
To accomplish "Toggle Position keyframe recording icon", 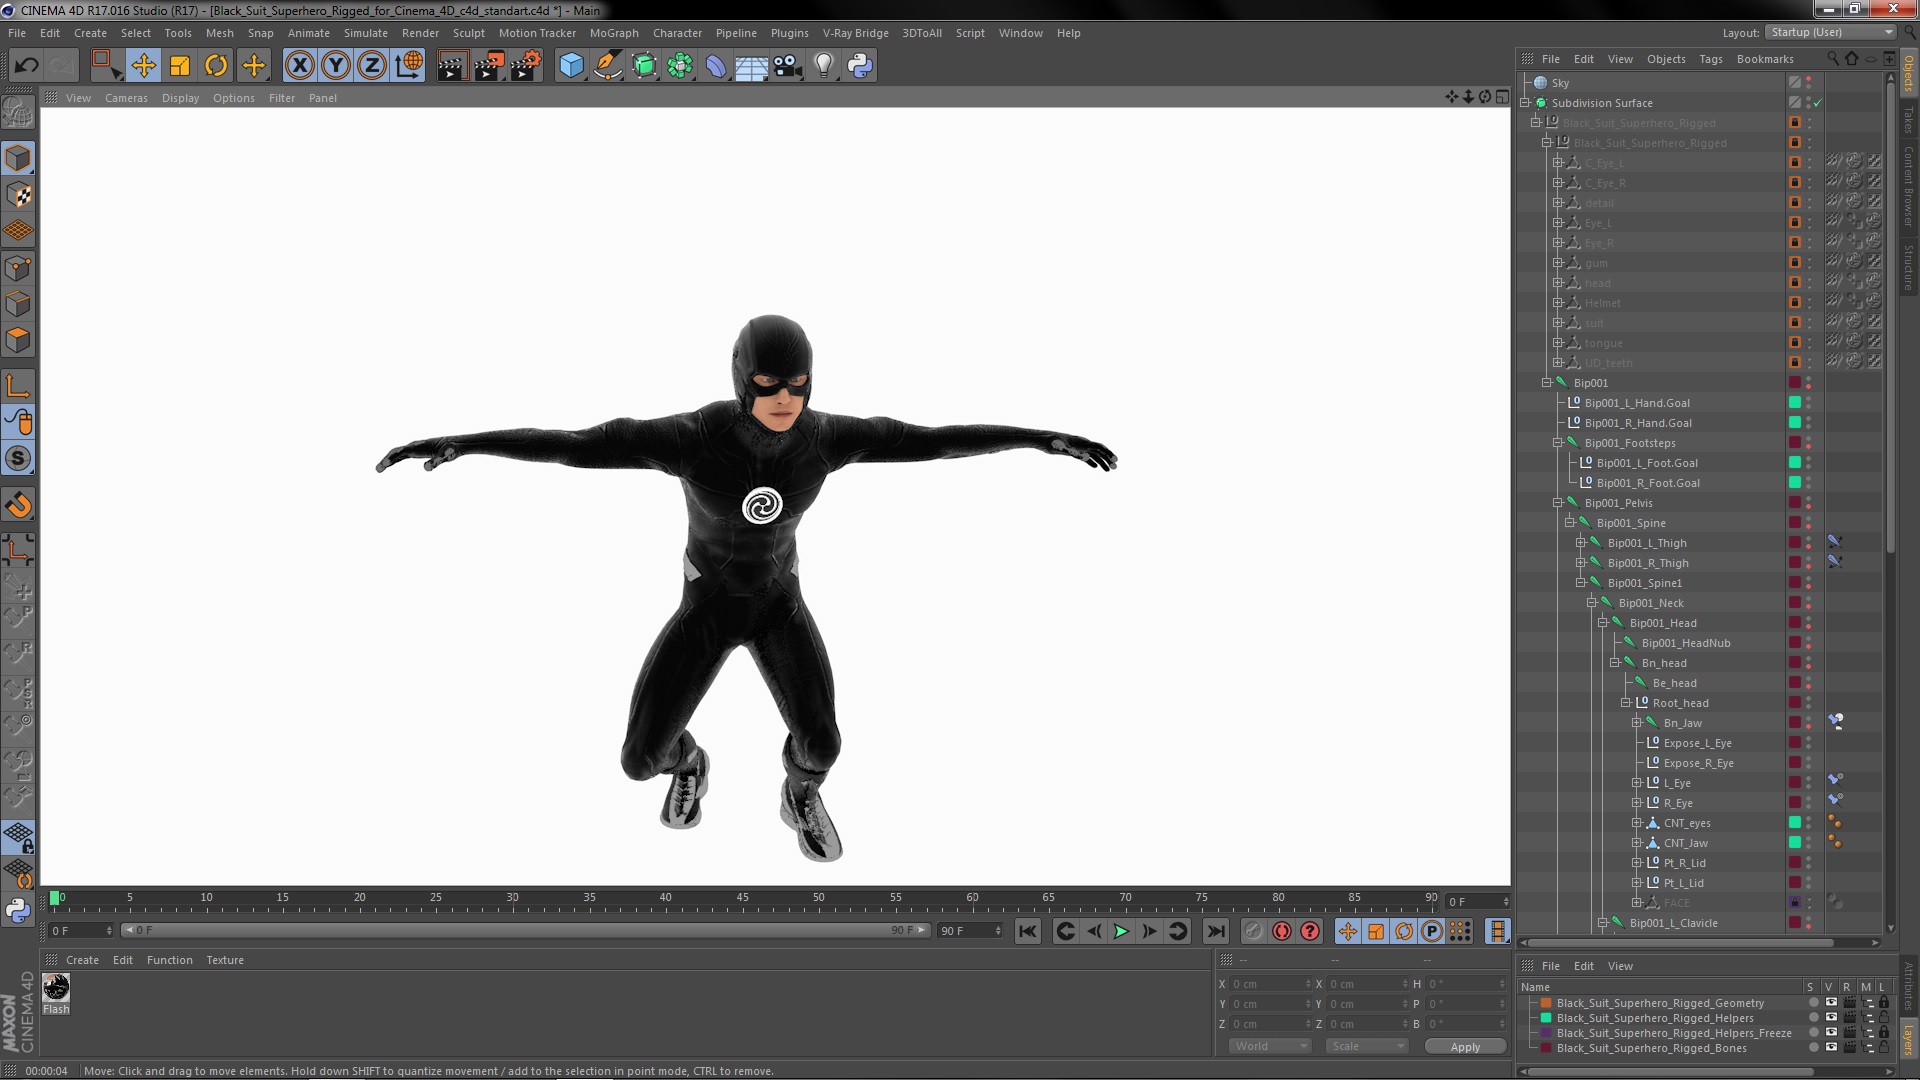I will pos(1348,931).
